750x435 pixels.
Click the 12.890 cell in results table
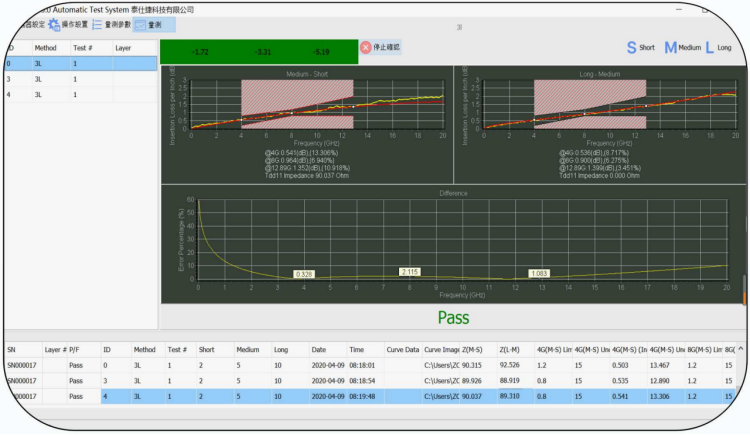point(660,381)
